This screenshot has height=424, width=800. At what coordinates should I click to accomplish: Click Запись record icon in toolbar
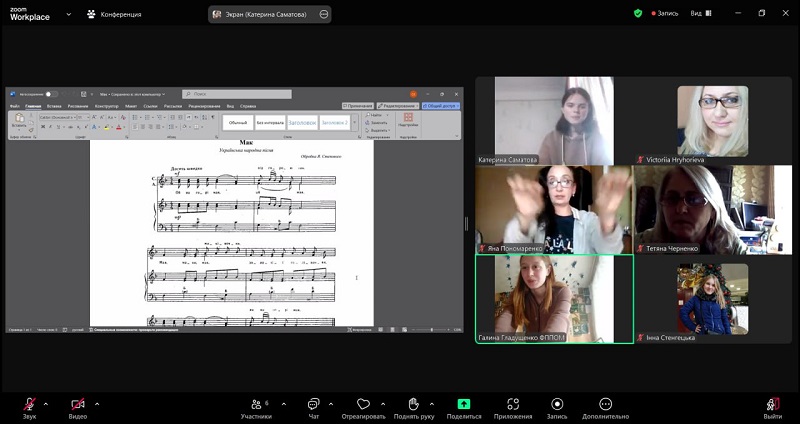pos(557,404)
